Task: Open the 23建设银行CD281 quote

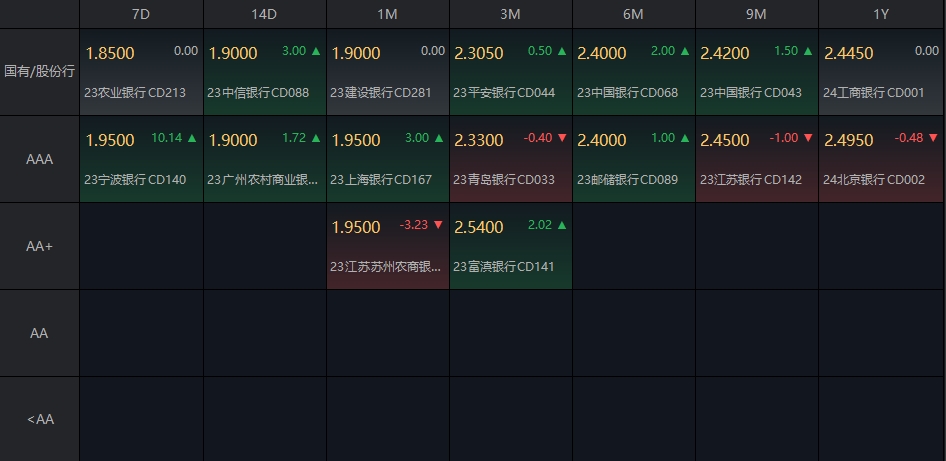Action: 387,72
